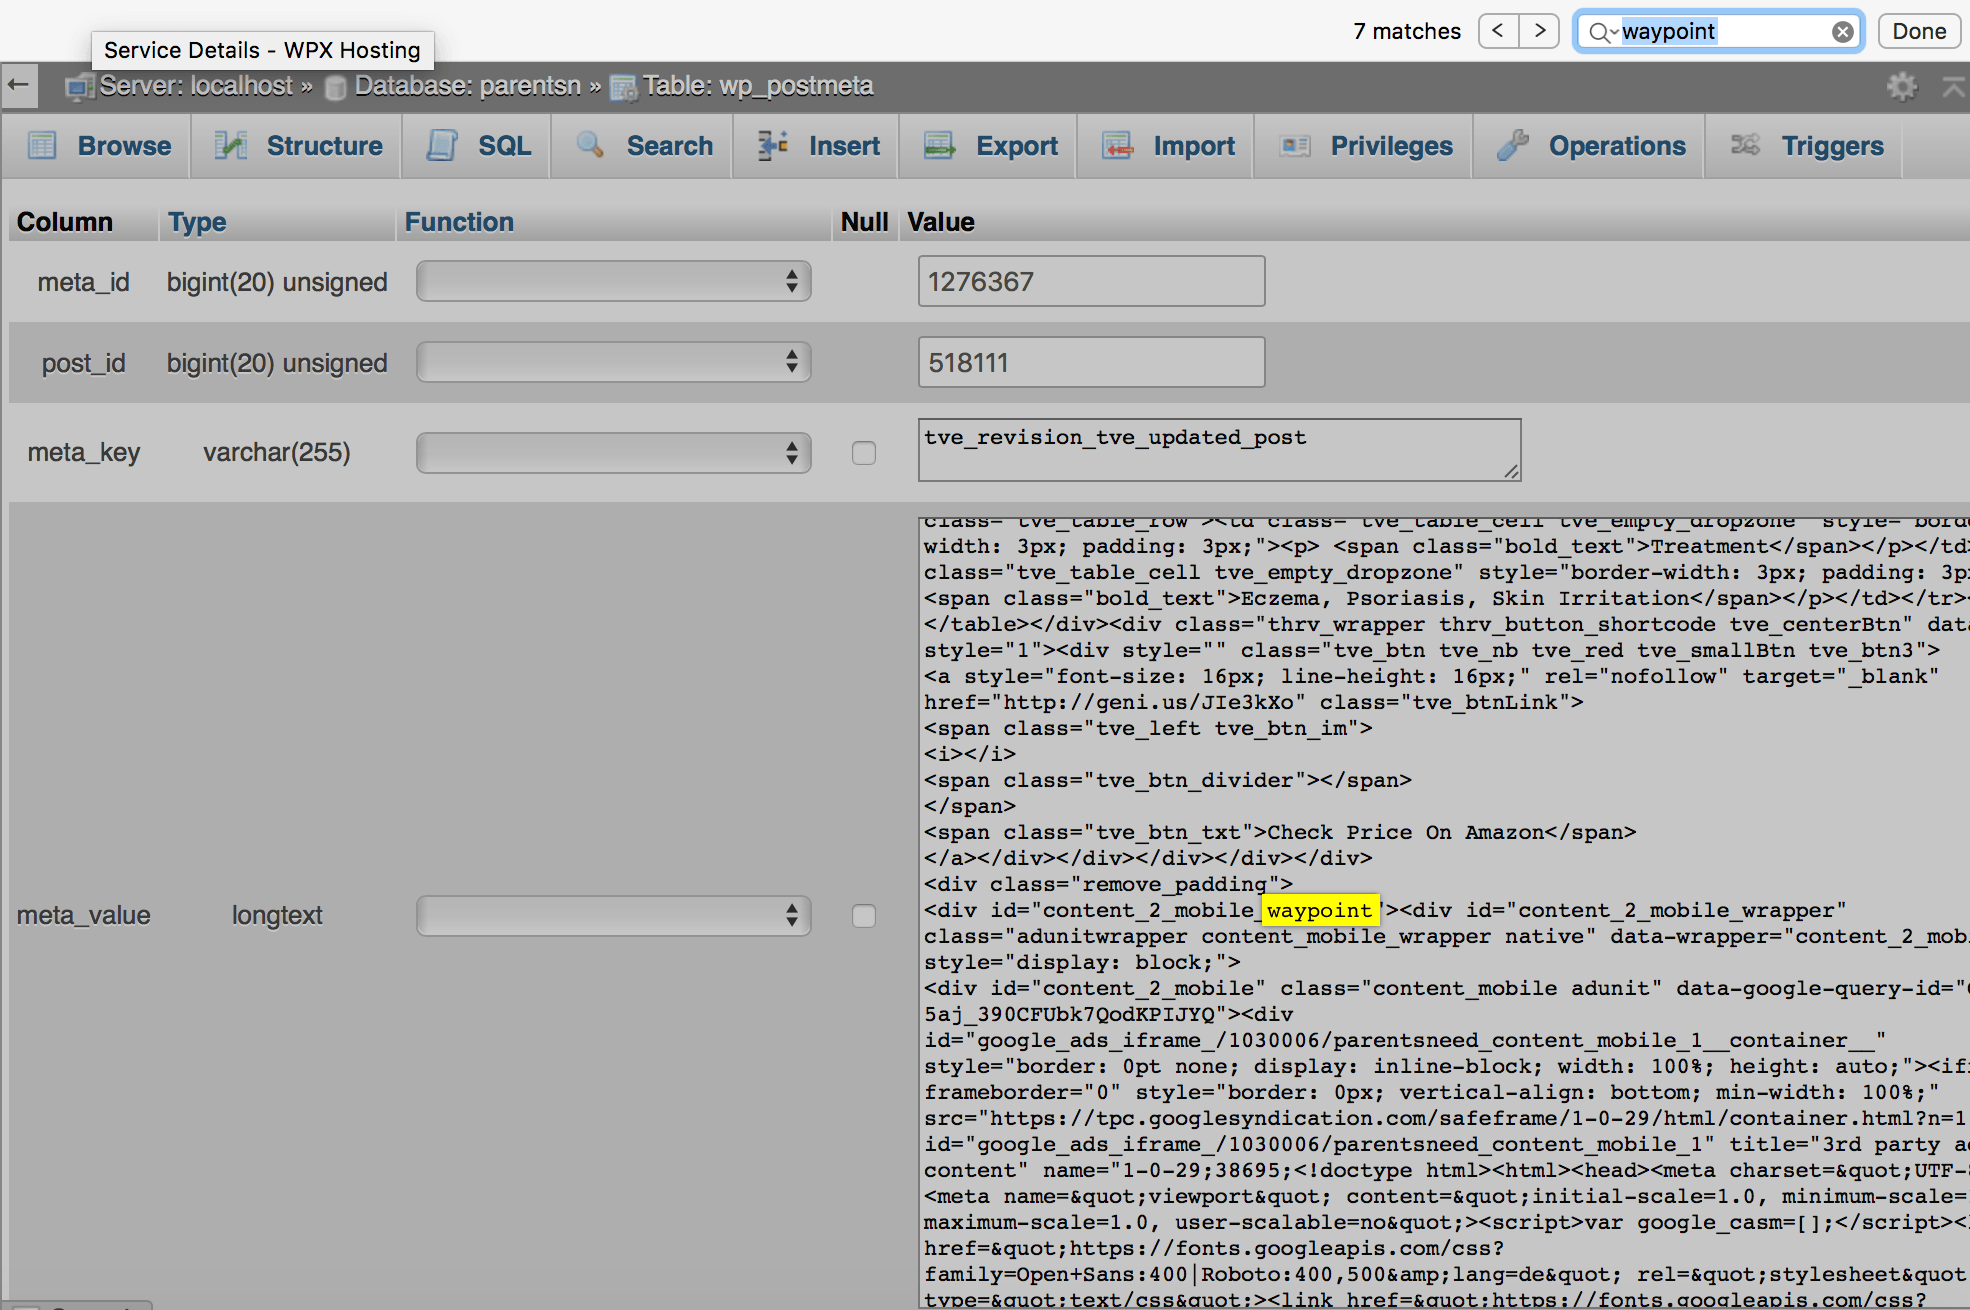
Task: Click the Structure tab icon
Action: 231,146
